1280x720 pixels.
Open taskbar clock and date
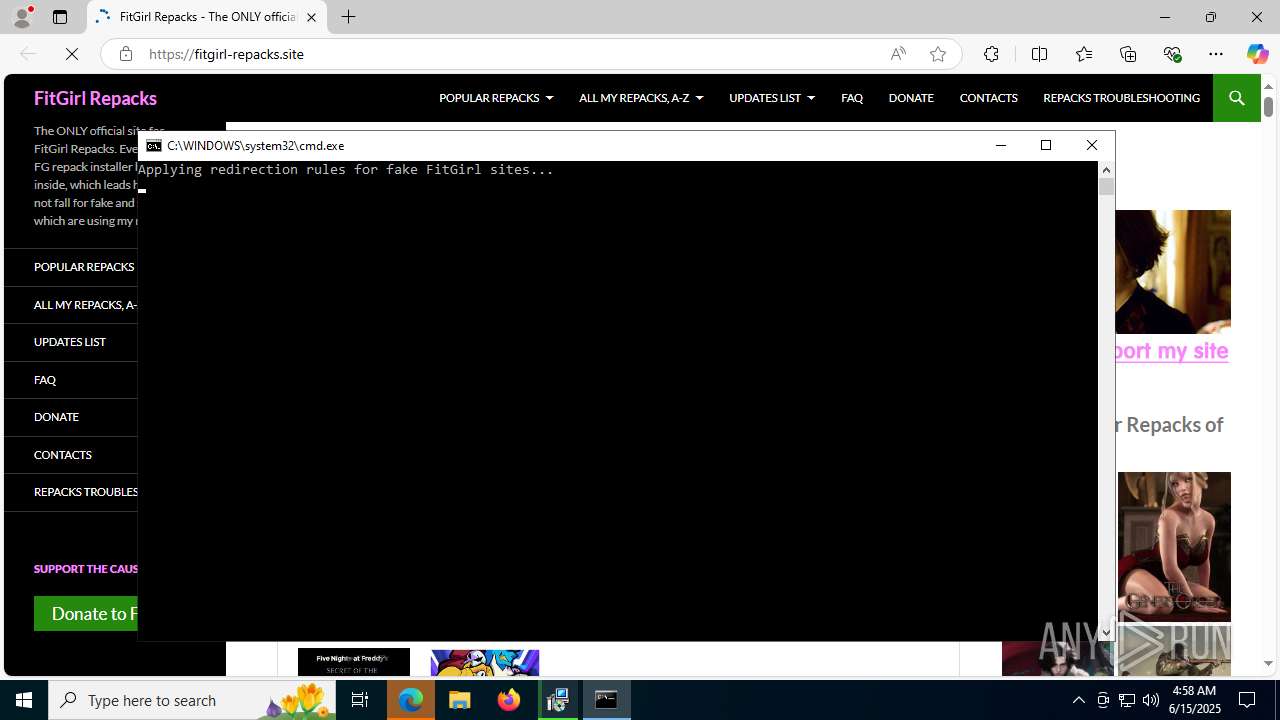(x=1195, y=700)
